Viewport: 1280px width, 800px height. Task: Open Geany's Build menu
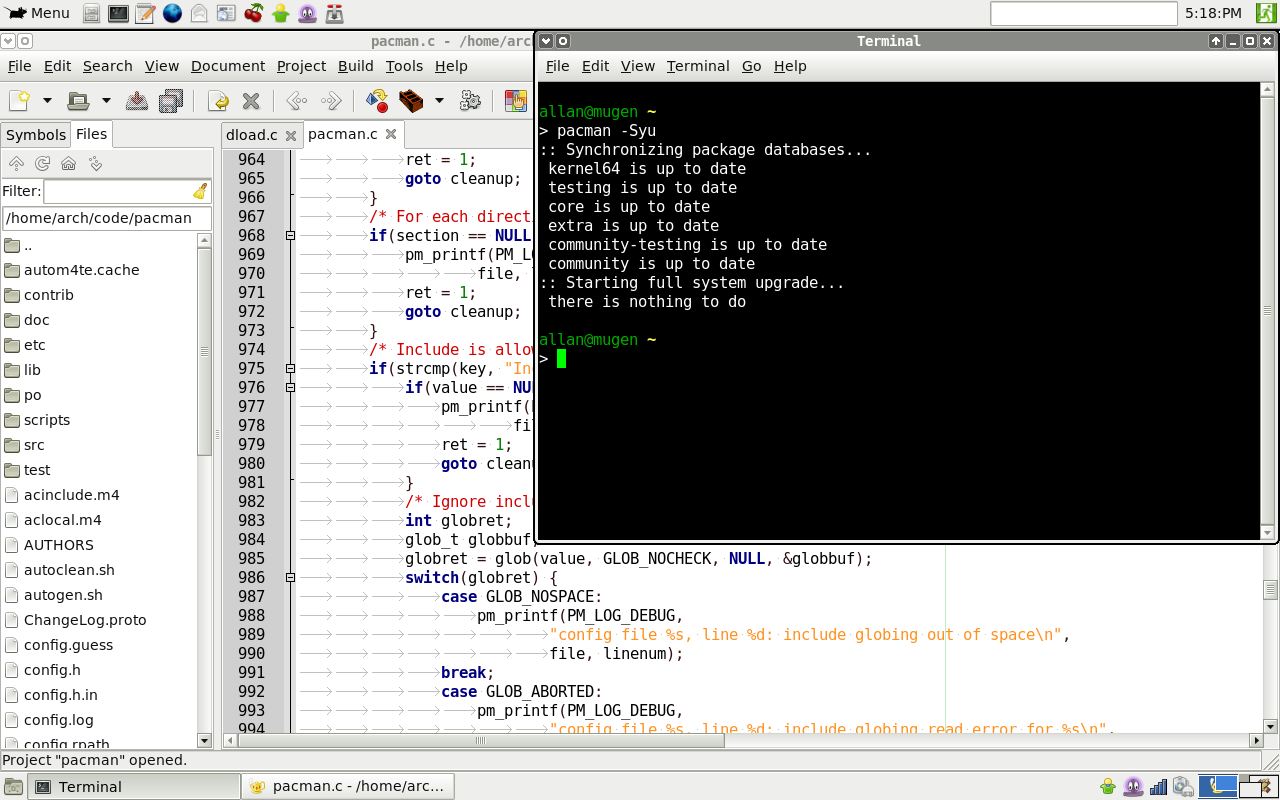tap(356, 66)
